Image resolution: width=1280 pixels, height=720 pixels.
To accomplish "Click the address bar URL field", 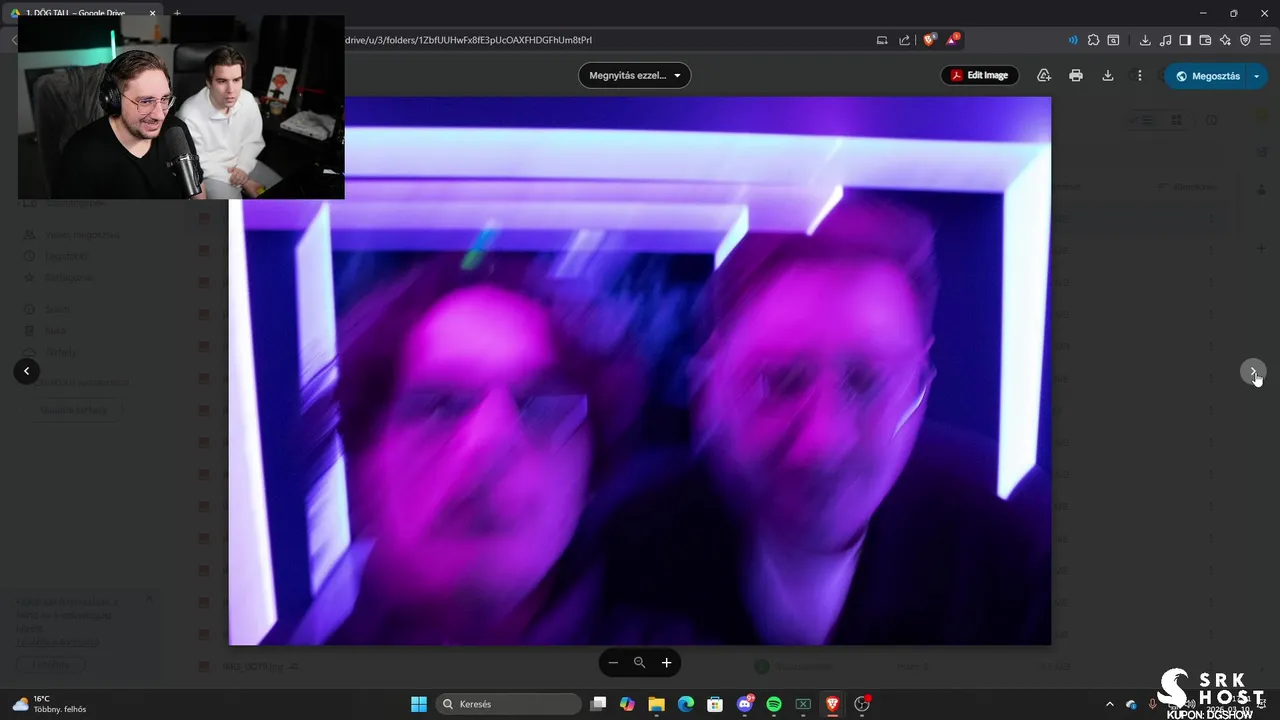I will 600,40.
